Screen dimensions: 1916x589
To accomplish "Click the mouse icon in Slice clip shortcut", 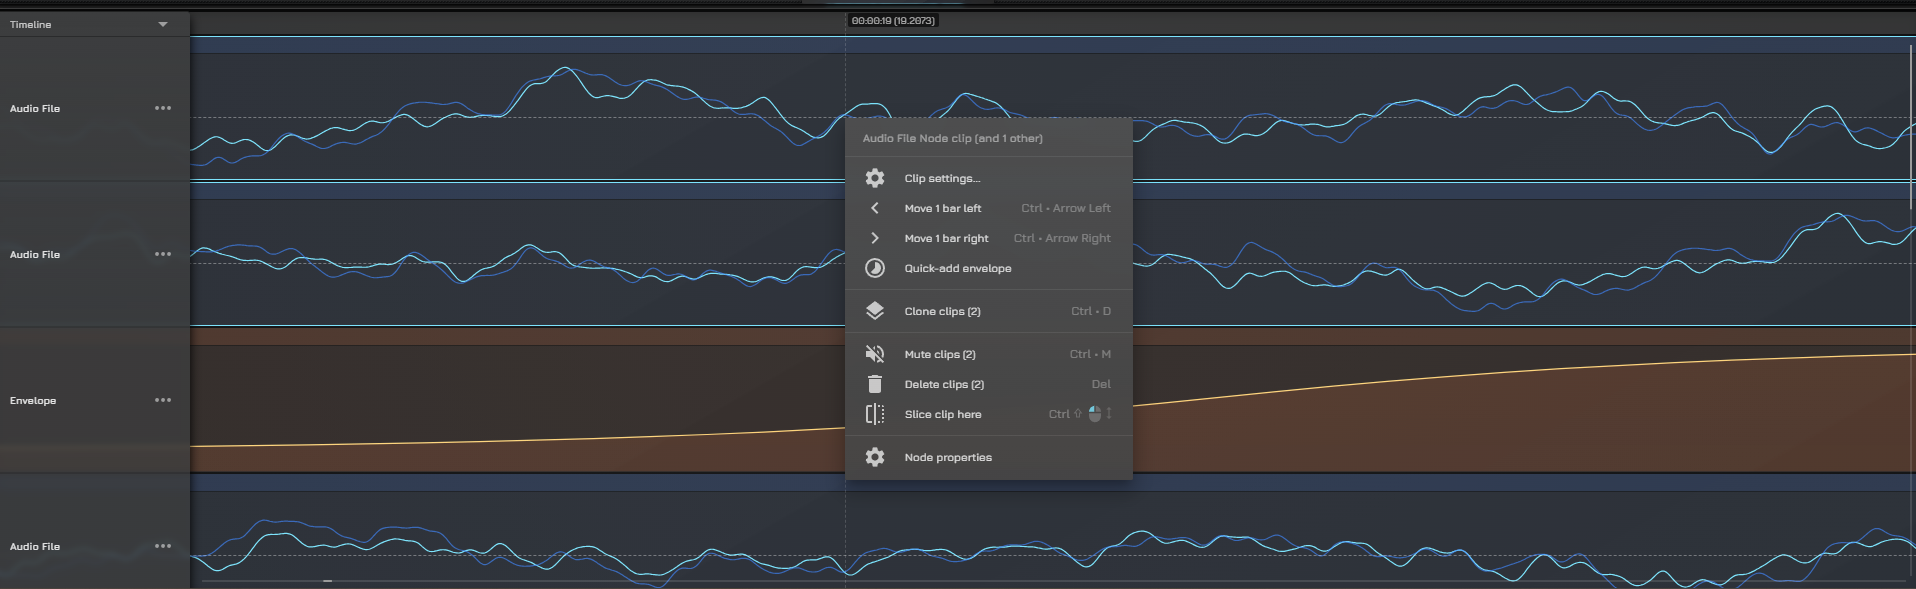I will click(x=1095, y=414).
